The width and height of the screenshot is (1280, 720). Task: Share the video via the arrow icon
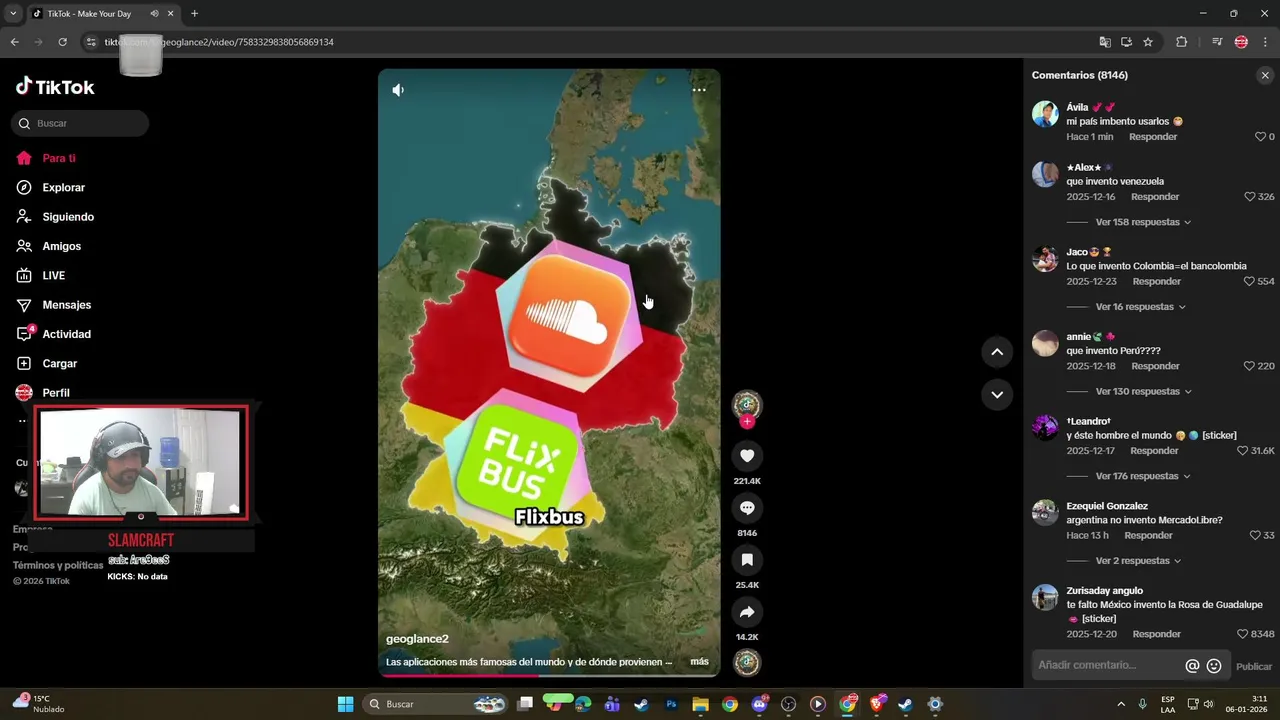(x=747, y=612)
